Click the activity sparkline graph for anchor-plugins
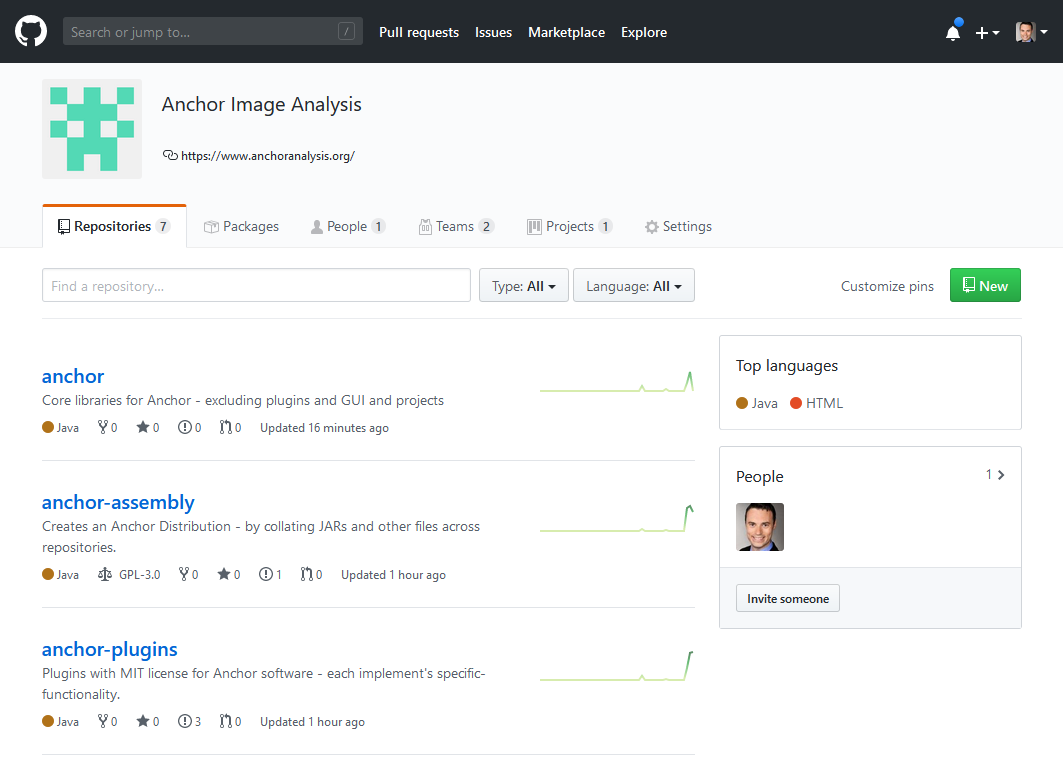The image size is (1063, 770). (x=617, y=666)
